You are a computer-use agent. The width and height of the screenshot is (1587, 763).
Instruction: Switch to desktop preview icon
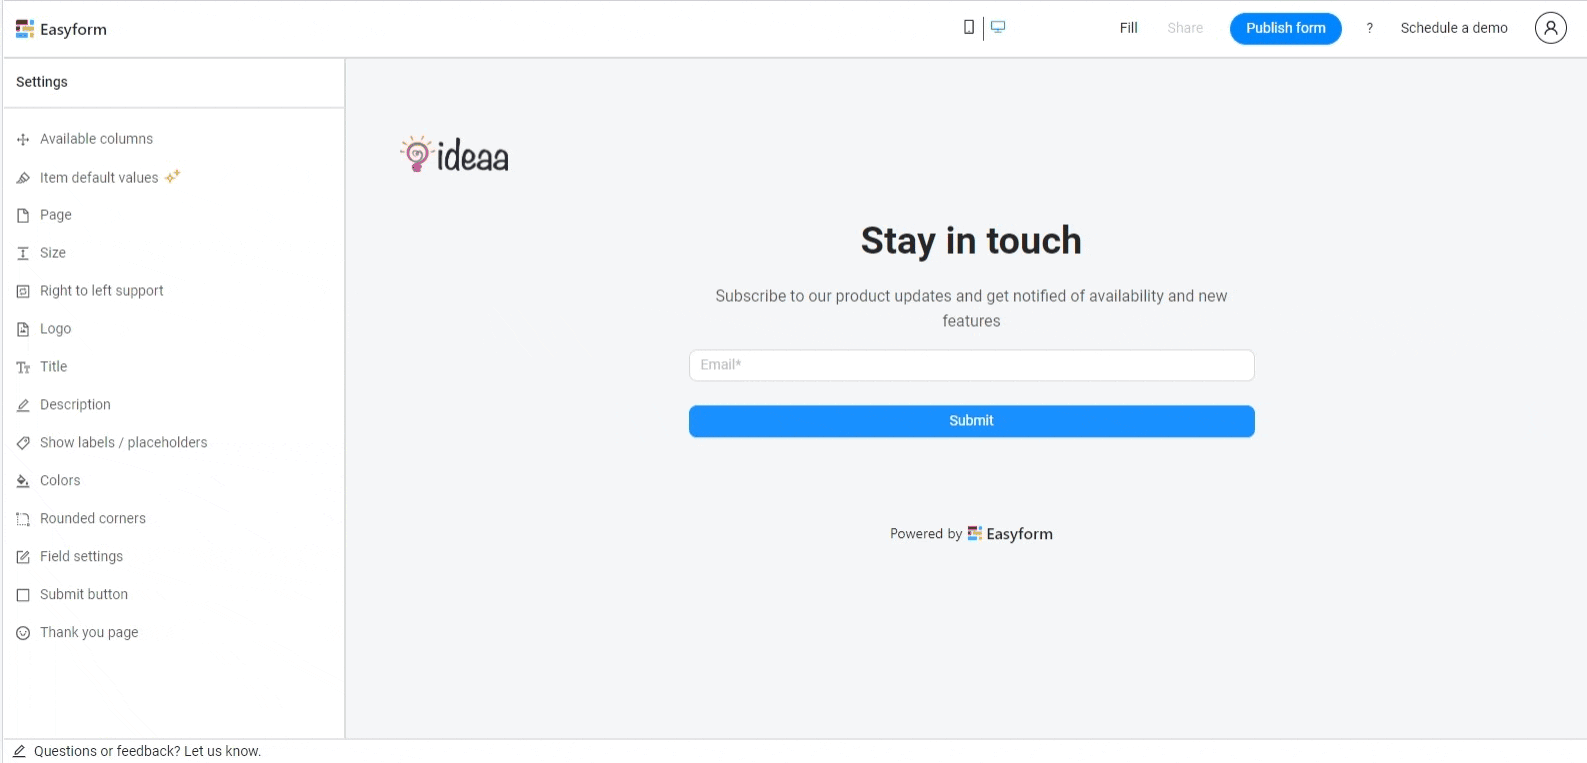pos(998,28)
